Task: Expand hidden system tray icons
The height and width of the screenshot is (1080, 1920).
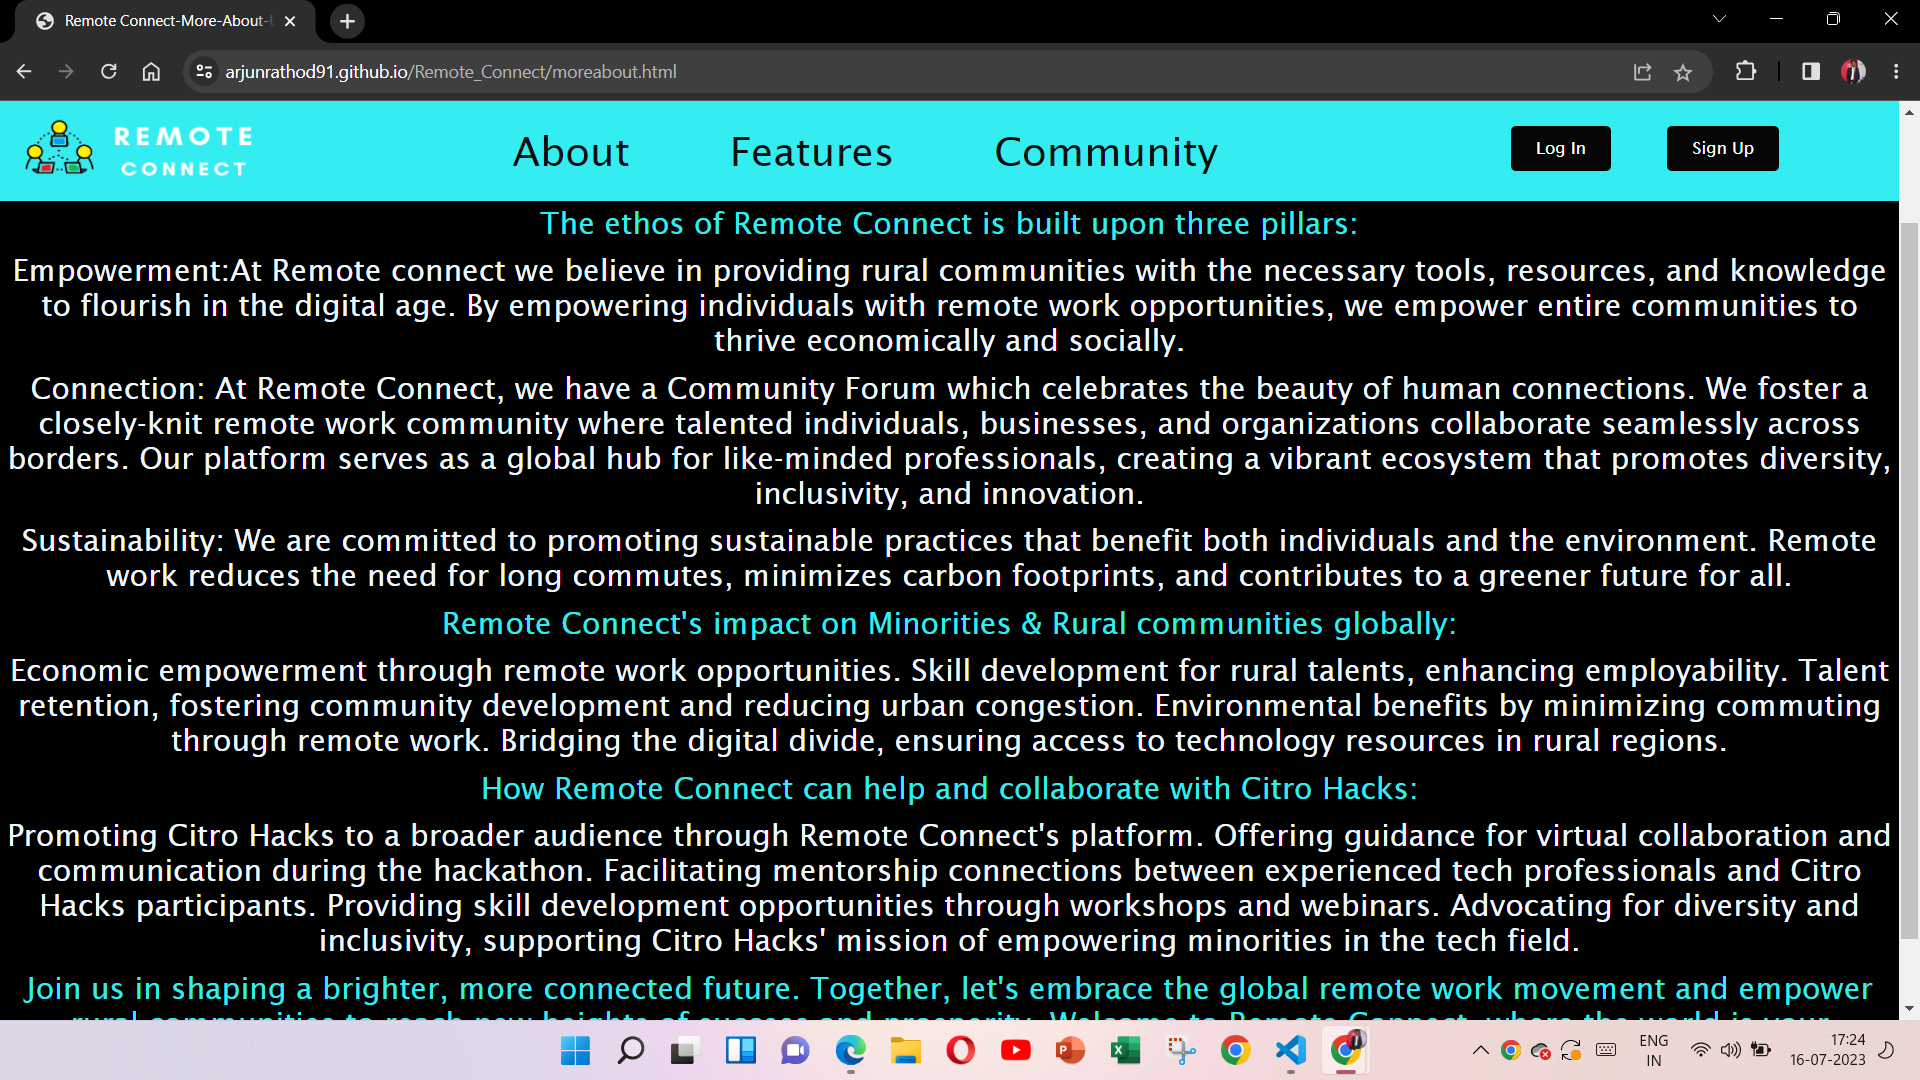Action: 1481,1050
